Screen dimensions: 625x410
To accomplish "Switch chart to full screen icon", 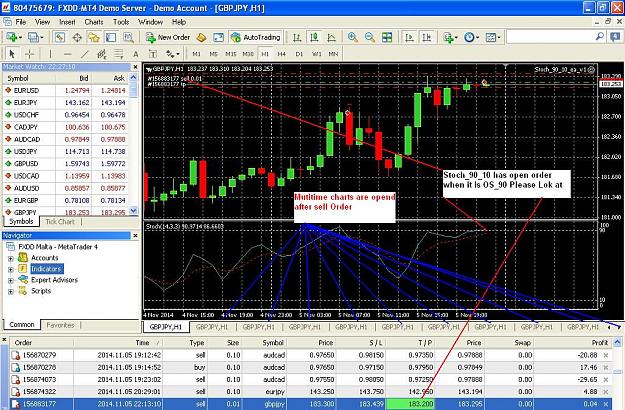I will point(218,37).
